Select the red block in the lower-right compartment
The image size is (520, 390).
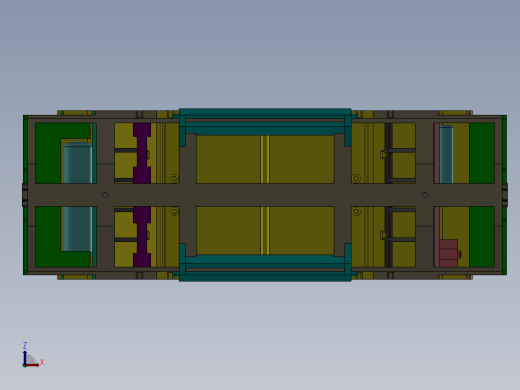449,253
